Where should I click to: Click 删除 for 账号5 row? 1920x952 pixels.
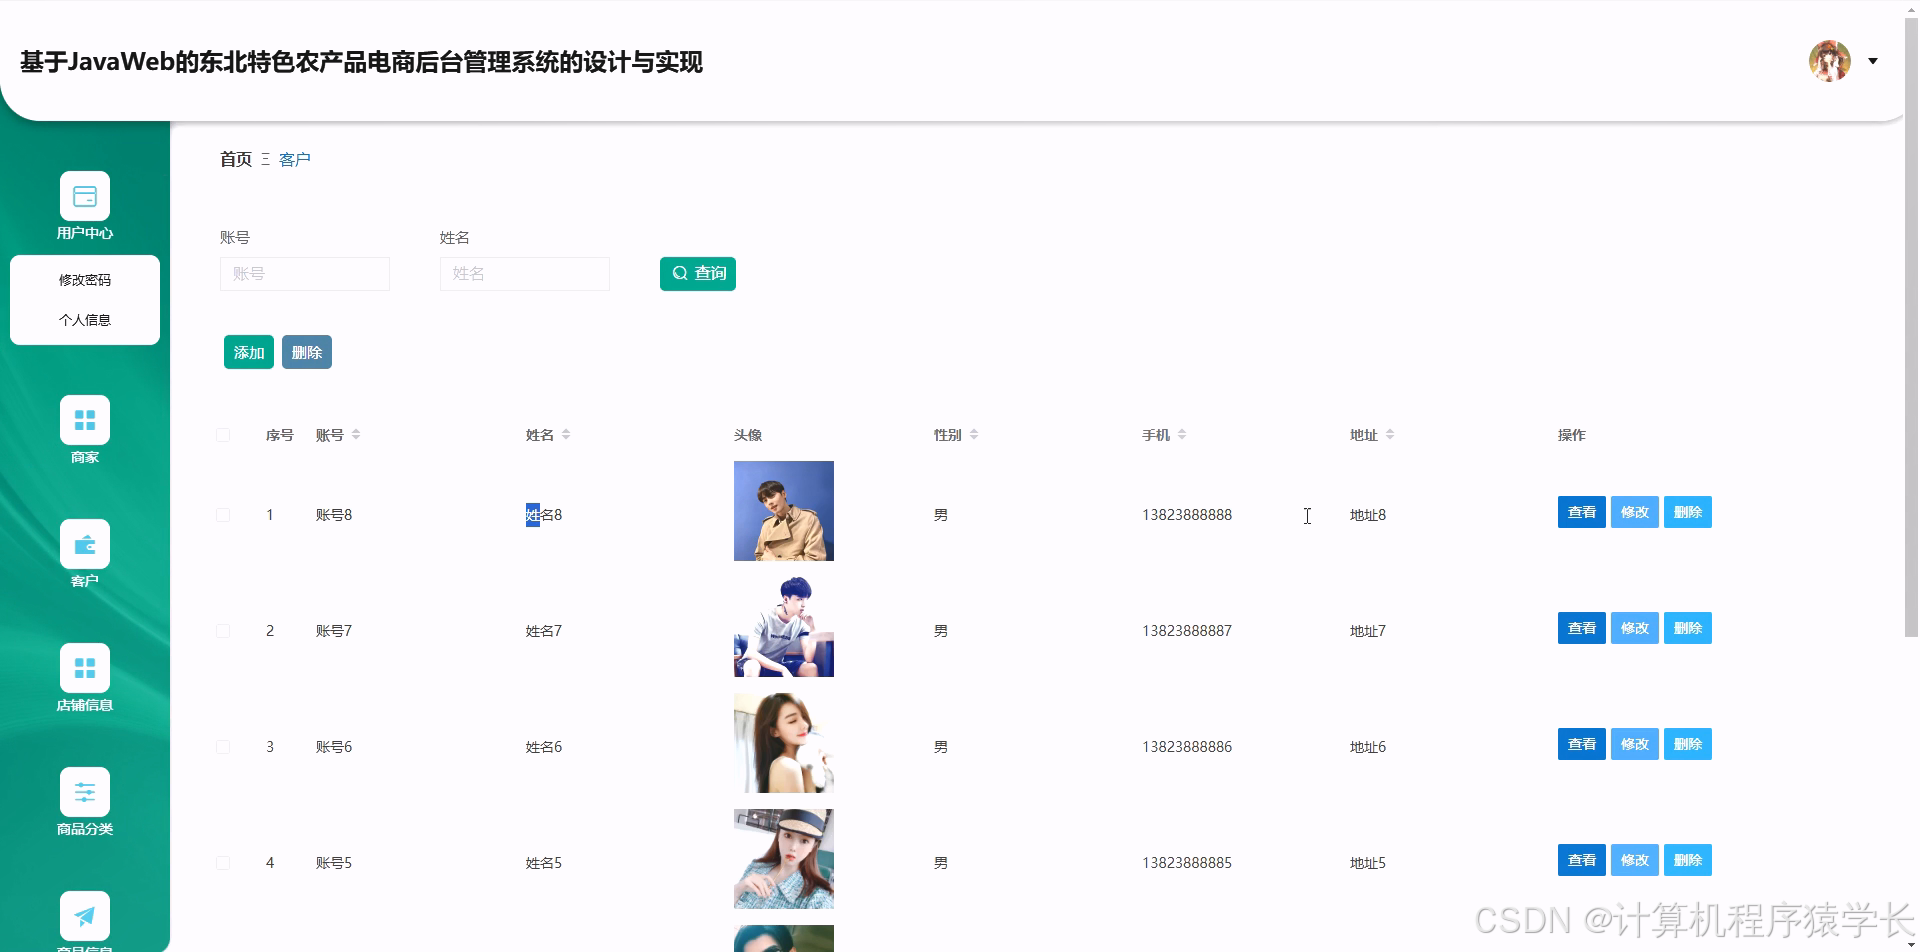click(x=1688, y=860)
